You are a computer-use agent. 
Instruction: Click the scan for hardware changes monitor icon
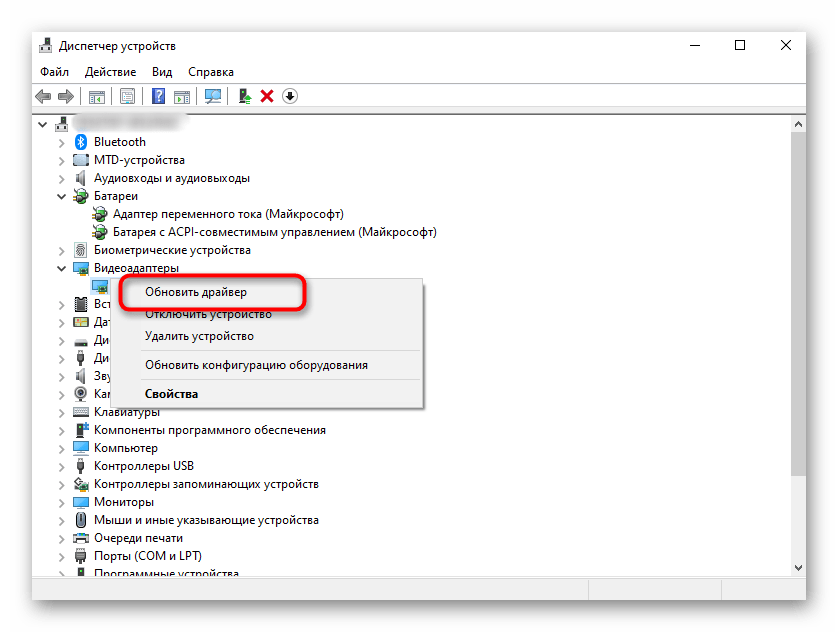212,96
